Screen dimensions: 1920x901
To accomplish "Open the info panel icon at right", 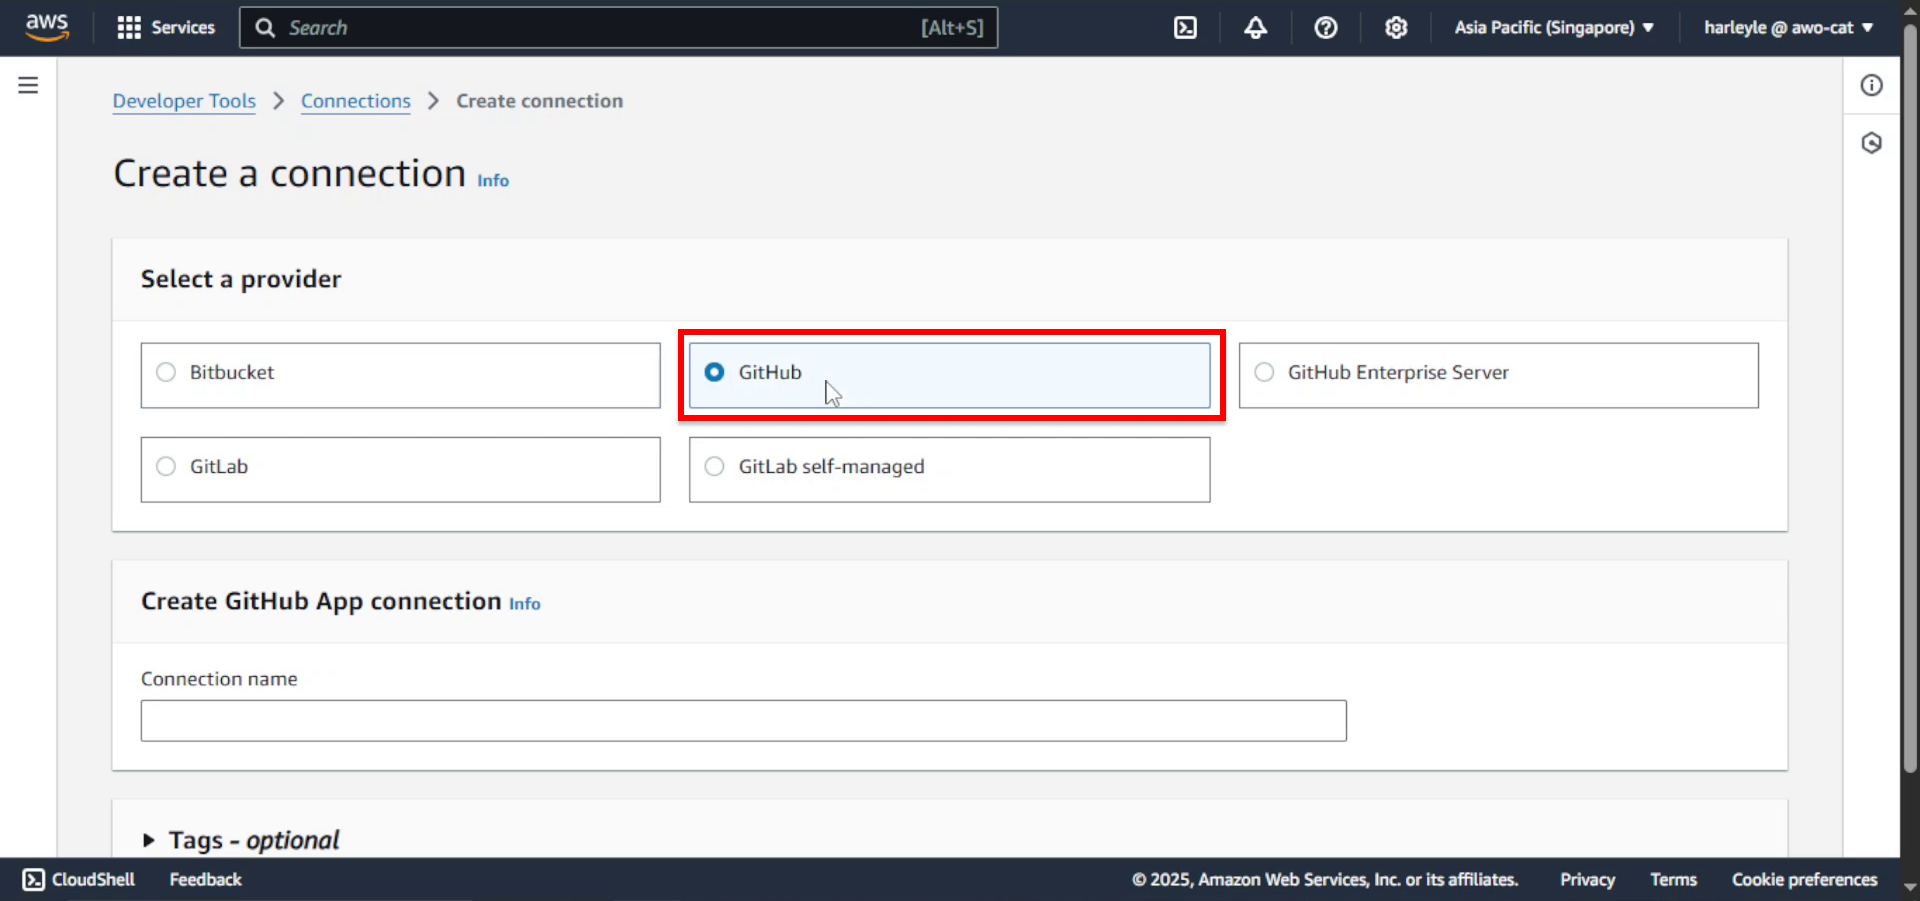I will pos(1871,85).
